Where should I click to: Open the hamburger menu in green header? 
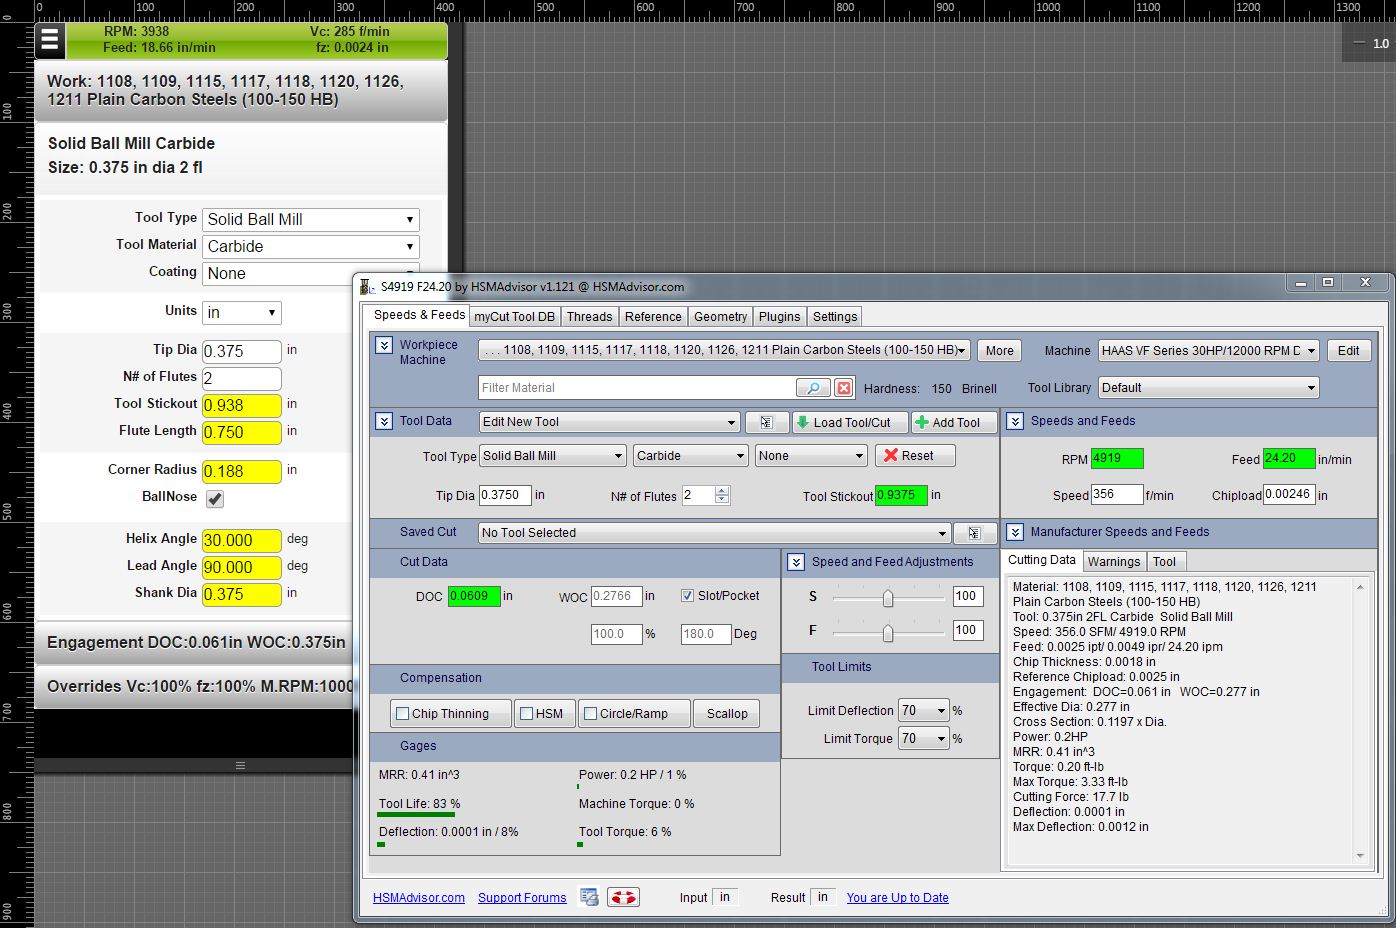(x=50, y=40)
